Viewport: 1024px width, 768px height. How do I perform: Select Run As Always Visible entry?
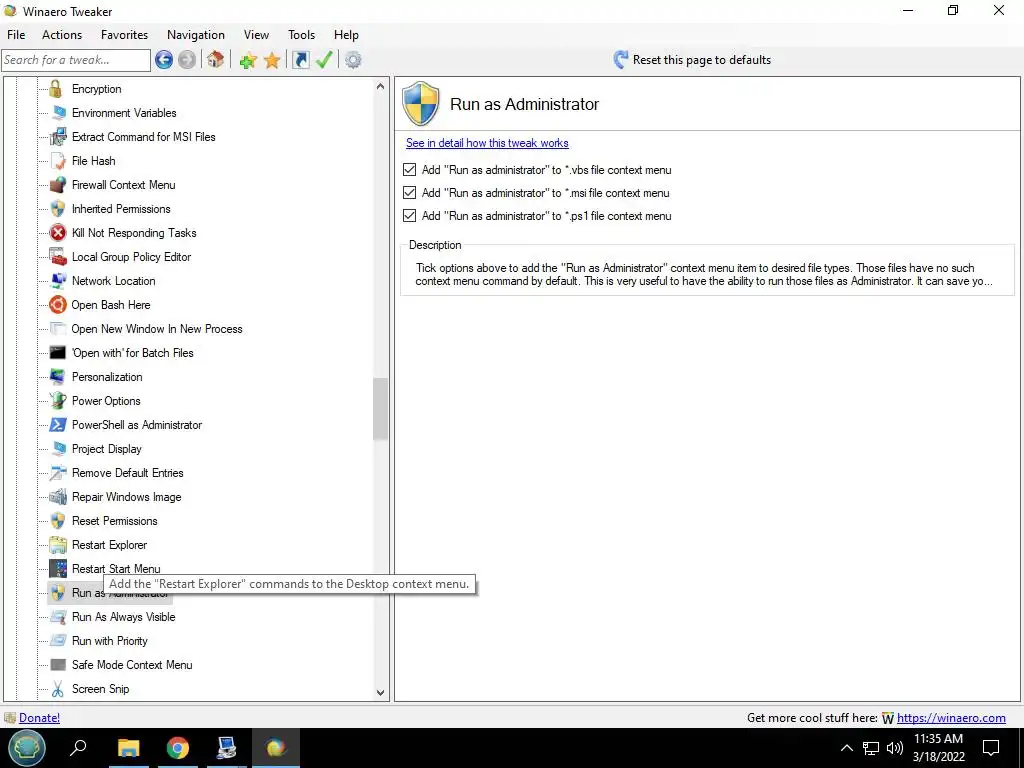(123, 617)
